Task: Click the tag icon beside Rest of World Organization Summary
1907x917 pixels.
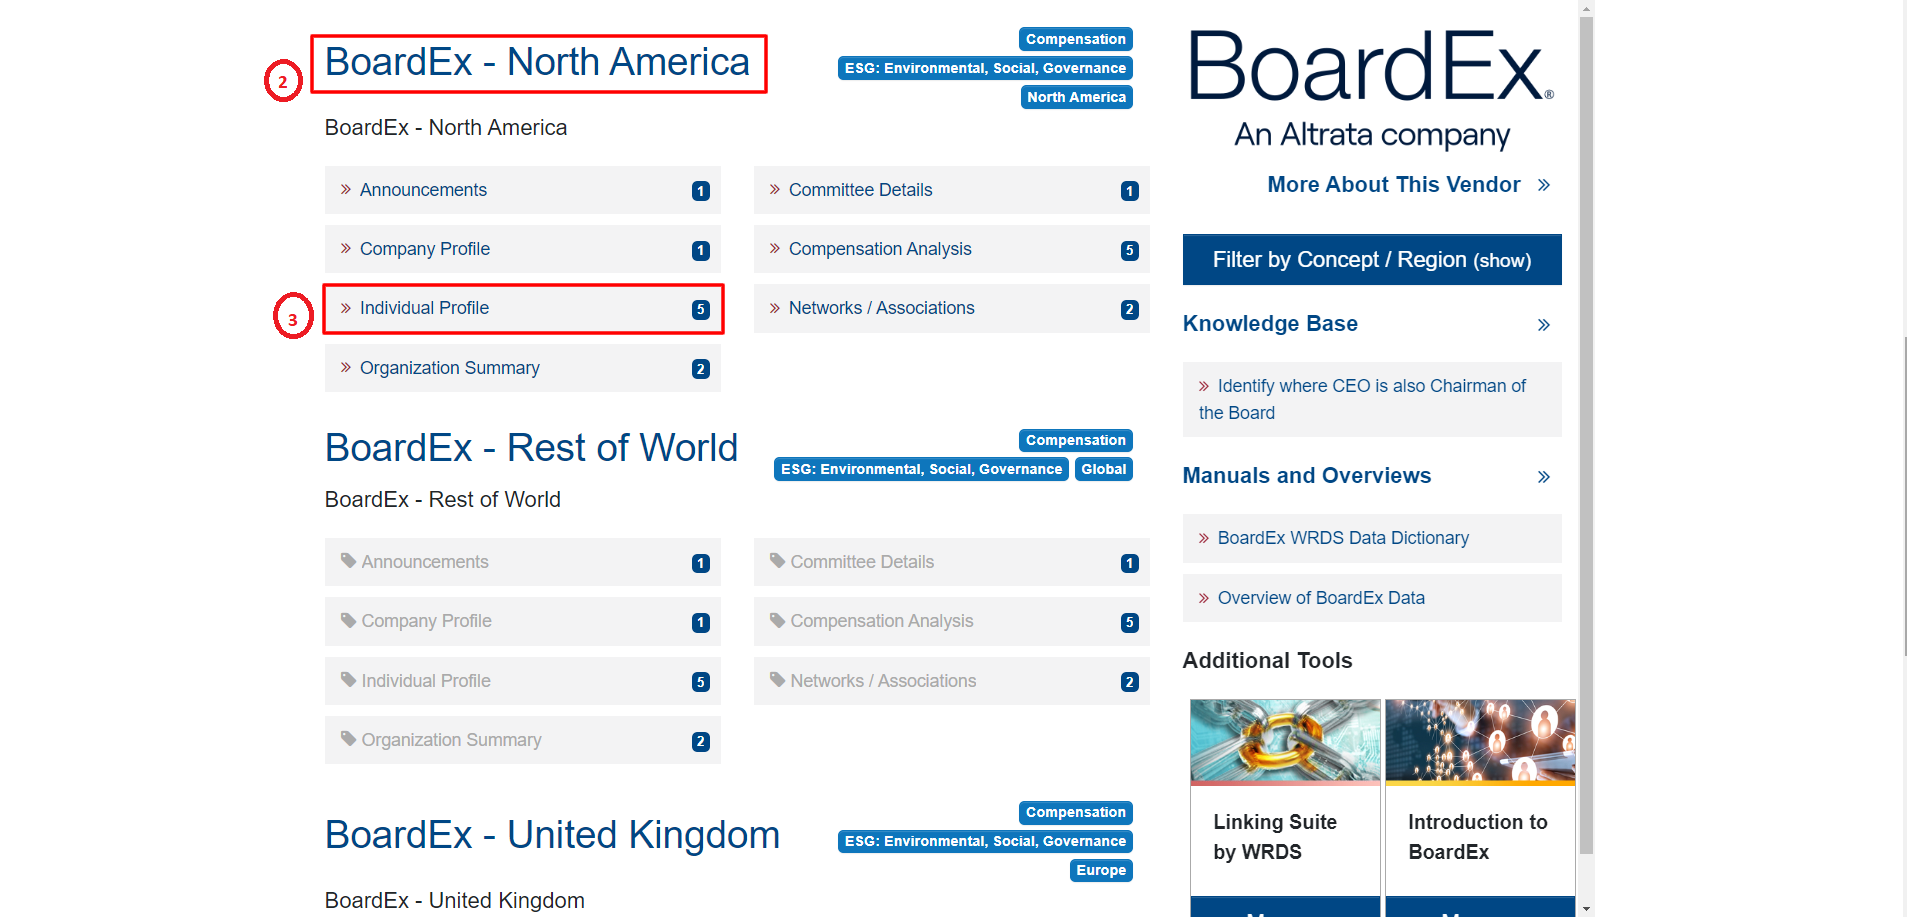Action: coord(349,739)
